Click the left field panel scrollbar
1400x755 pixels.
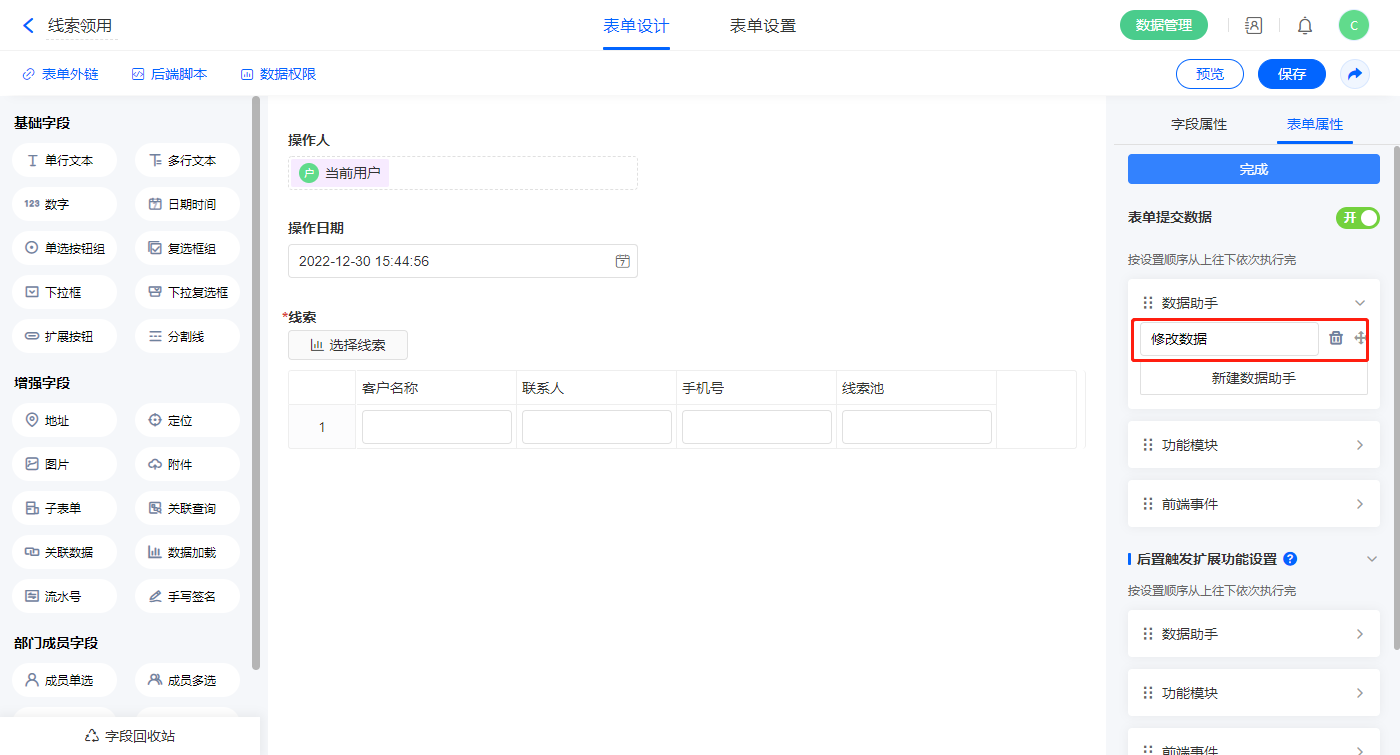coord(256,380)
